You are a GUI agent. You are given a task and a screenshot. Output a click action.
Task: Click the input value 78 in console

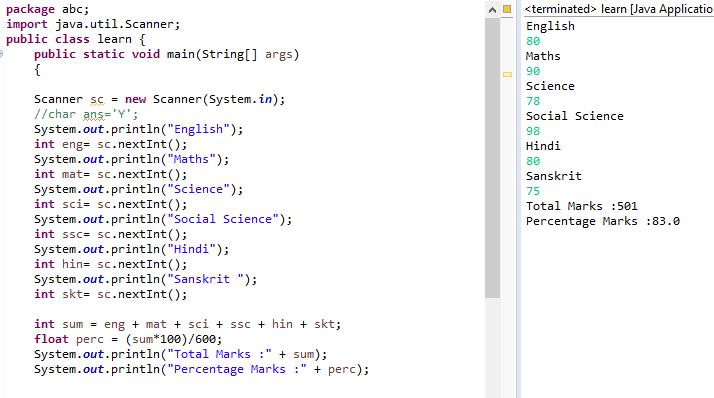(533, 102)
